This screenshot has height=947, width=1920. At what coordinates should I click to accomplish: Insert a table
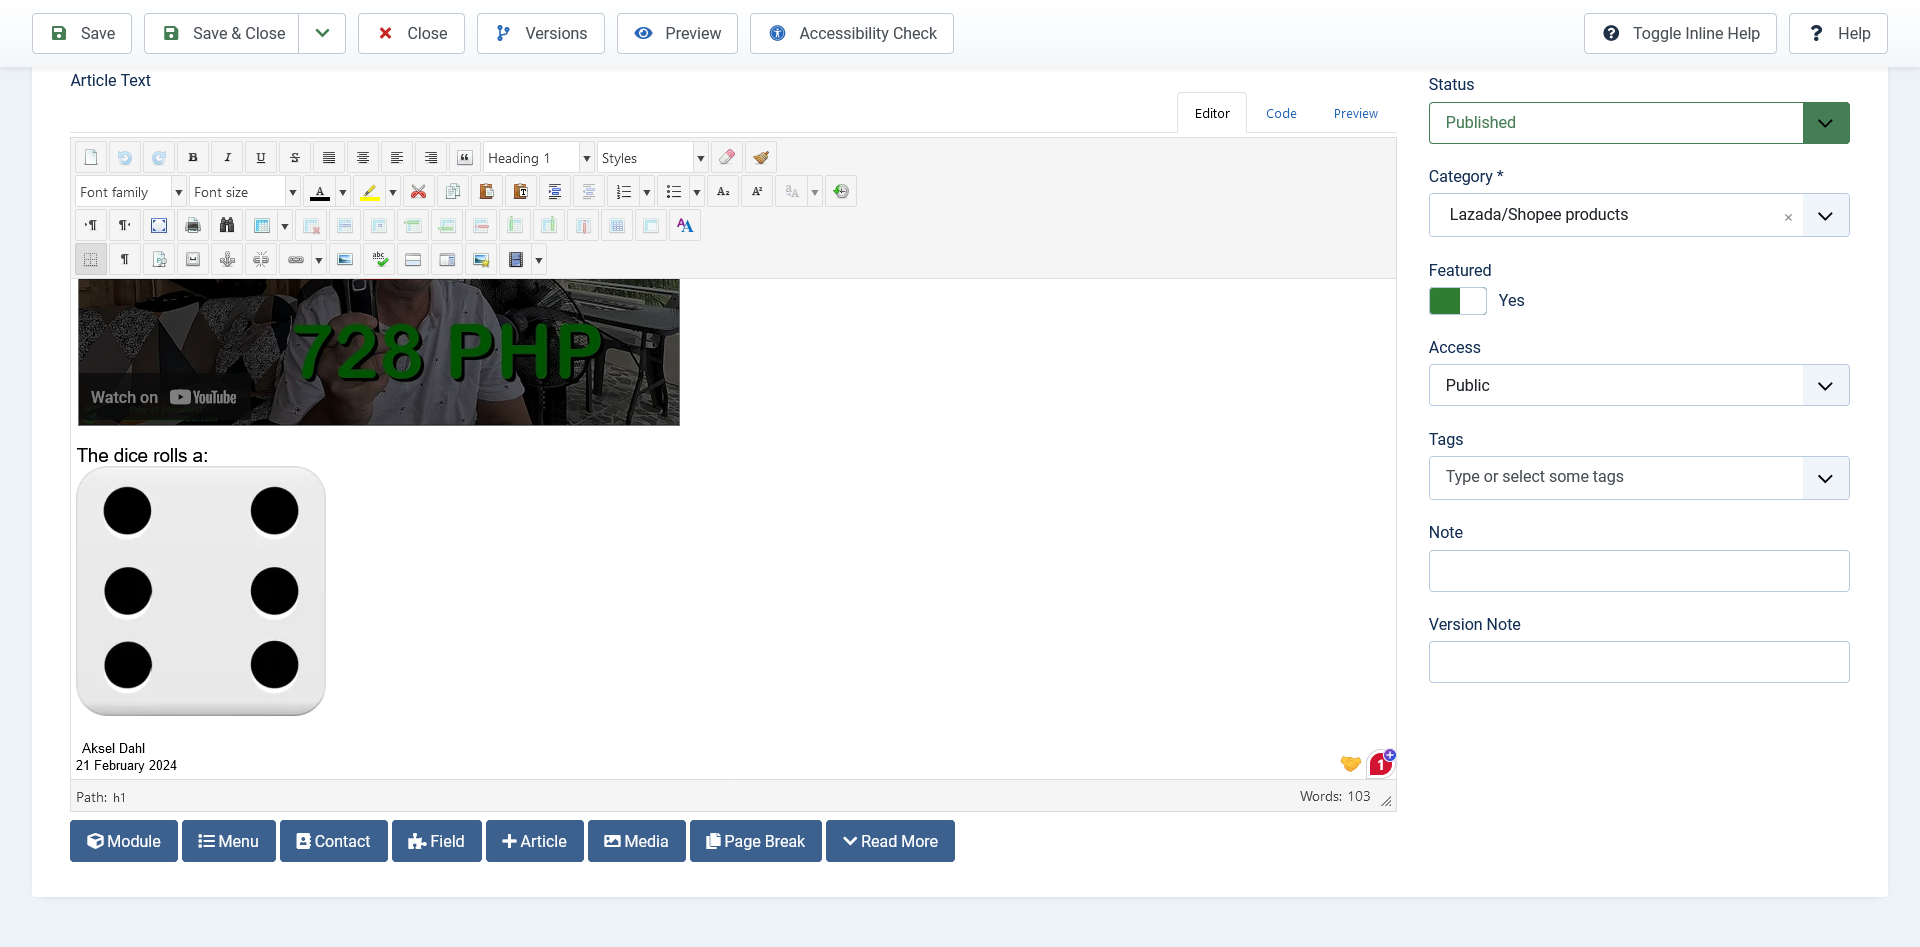[262, 225]
